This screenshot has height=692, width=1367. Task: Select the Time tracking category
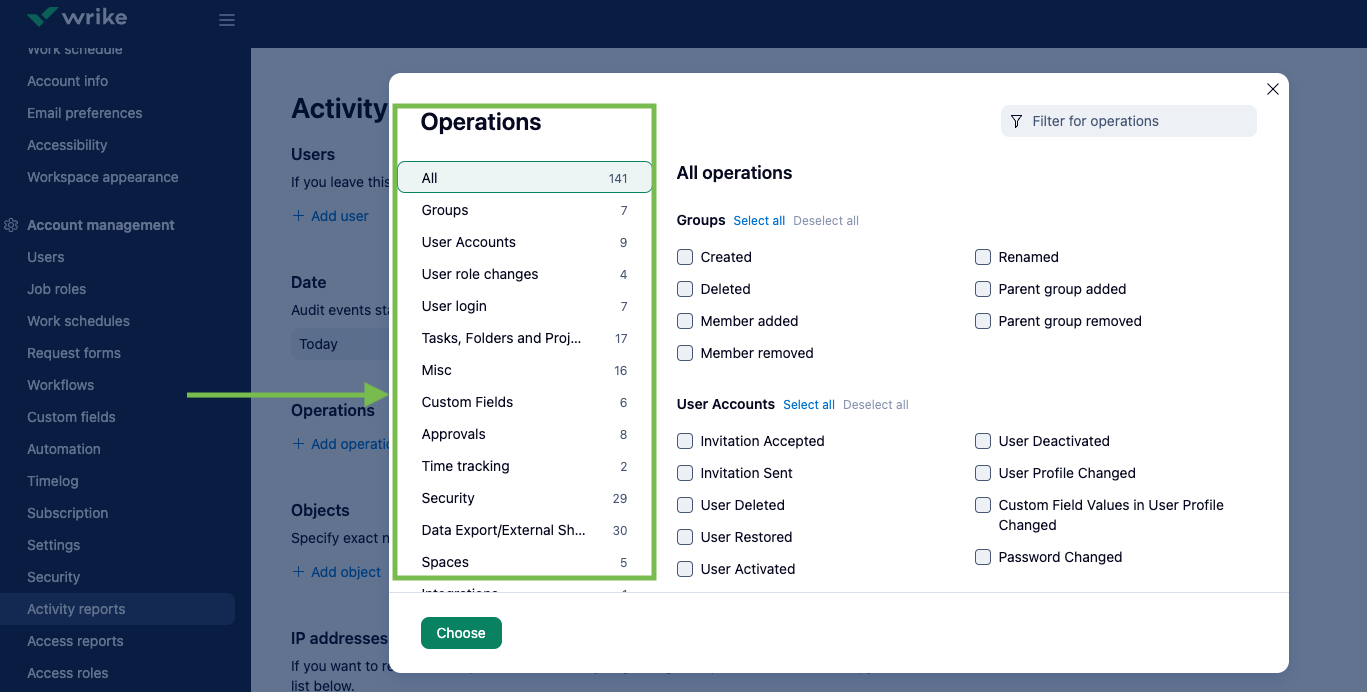[525, 466]
